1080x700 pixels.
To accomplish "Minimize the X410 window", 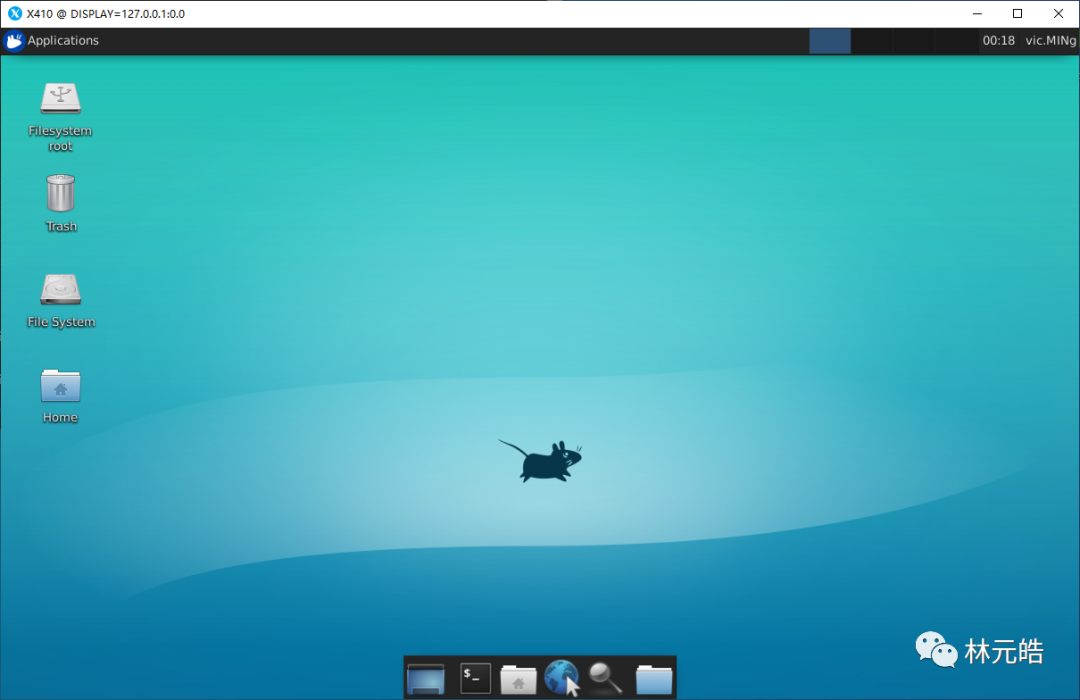I will [x=977, y=14].
